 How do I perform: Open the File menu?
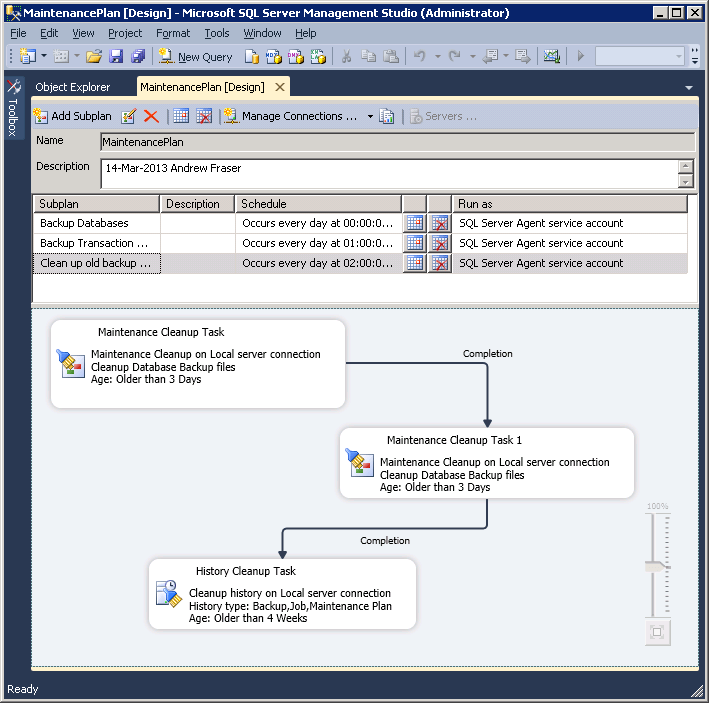(x=18, y=33)
